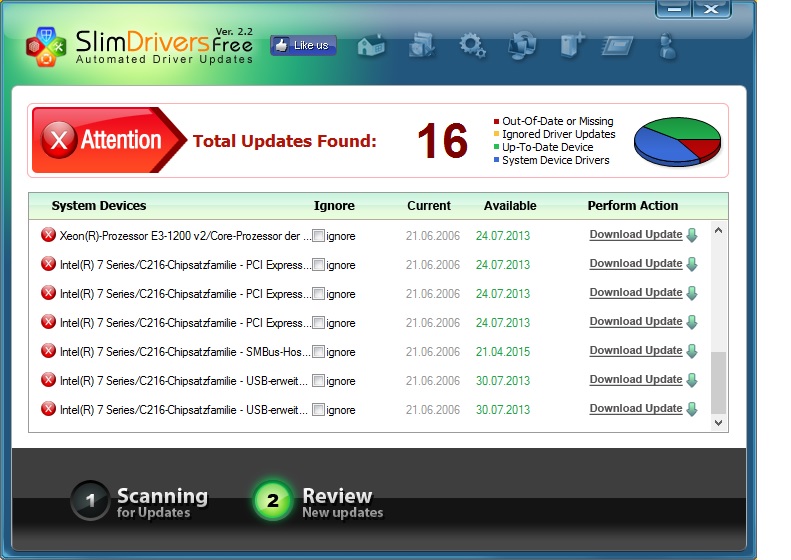Screen dimensions: 791x560
Task: Click the Ignore column header
Action: 334,206
